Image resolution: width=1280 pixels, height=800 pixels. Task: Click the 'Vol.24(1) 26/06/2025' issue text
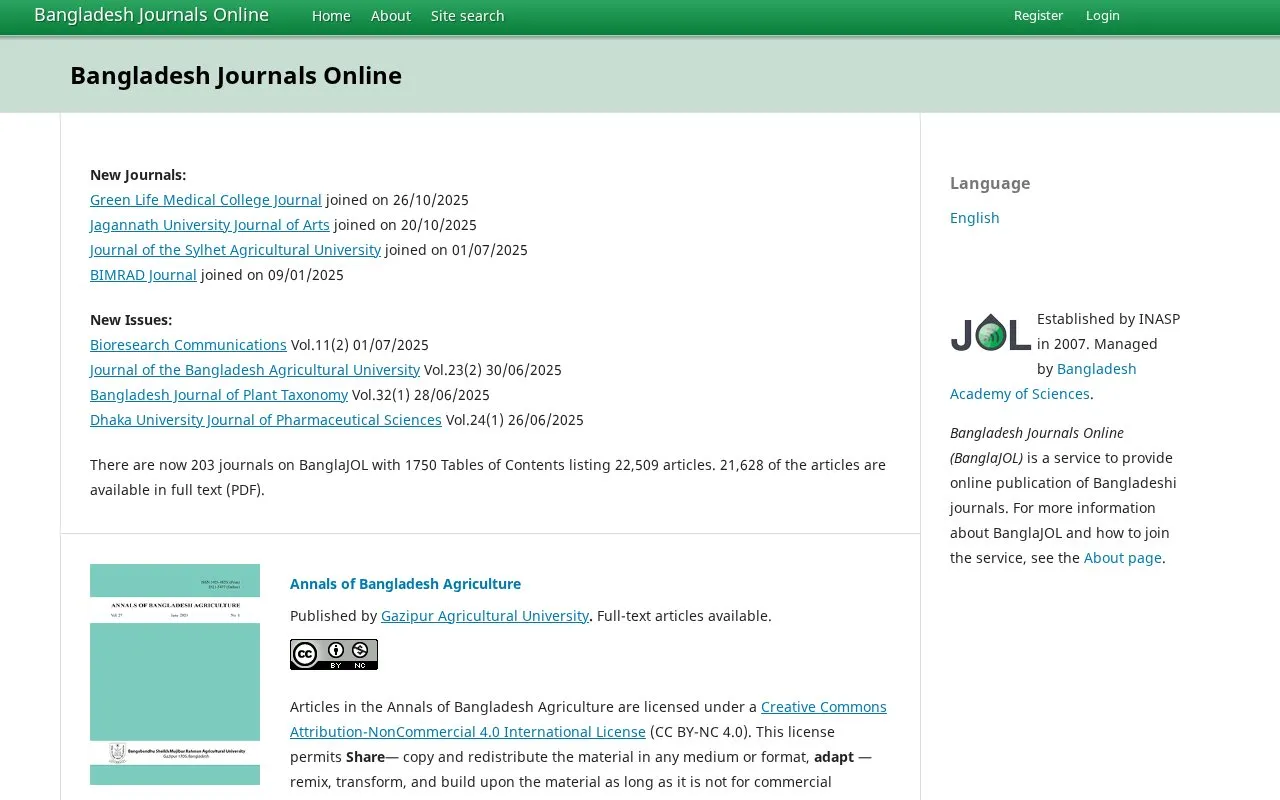[515, 420]
